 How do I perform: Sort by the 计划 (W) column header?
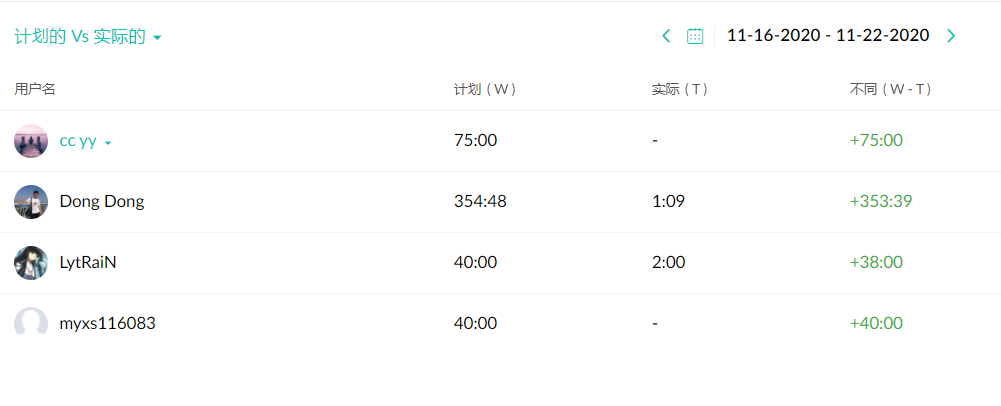[485, 89]
